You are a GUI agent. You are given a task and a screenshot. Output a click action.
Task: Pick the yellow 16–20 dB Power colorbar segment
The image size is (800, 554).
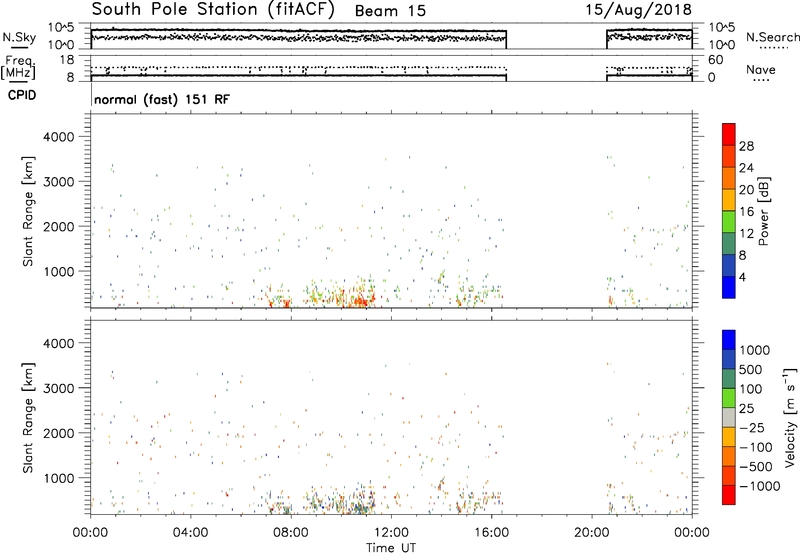(x=729, y=199)
